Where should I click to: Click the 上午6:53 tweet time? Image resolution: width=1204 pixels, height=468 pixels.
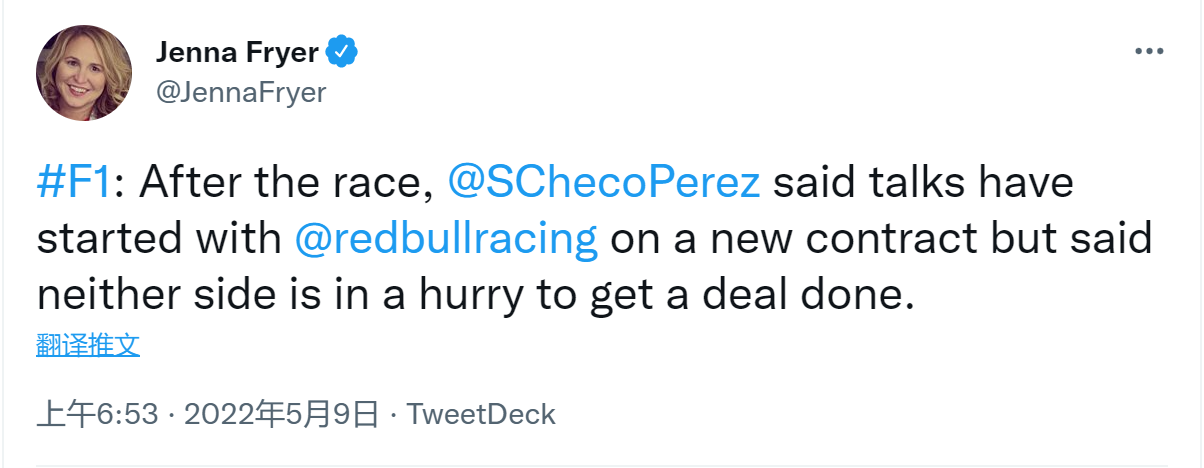pos(97,414)
